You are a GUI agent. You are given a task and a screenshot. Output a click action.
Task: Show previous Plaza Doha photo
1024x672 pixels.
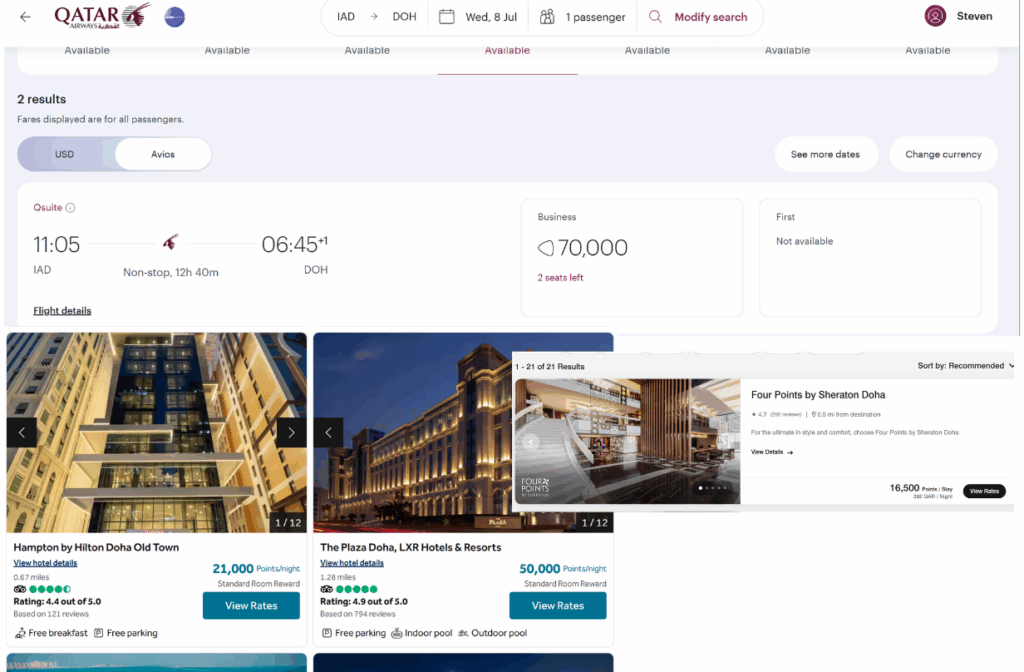coord(328,432)
